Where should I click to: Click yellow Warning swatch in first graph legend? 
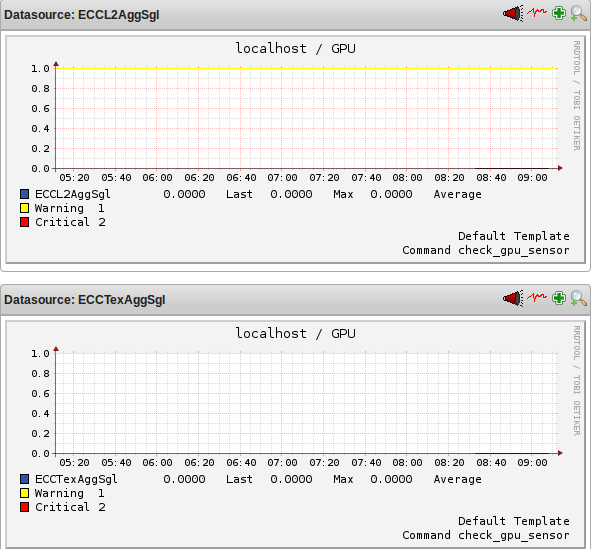click(24, 208)
